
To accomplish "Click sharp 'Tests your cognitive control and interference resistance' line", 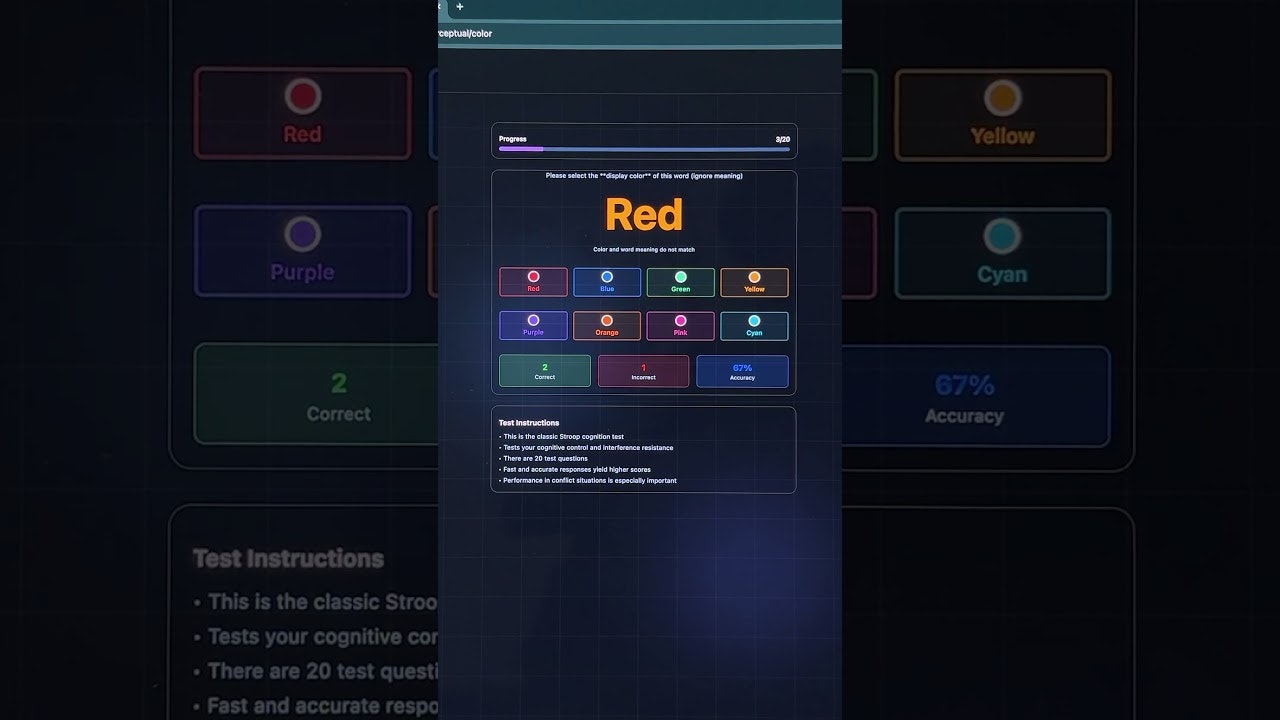I will pos(587,448).
